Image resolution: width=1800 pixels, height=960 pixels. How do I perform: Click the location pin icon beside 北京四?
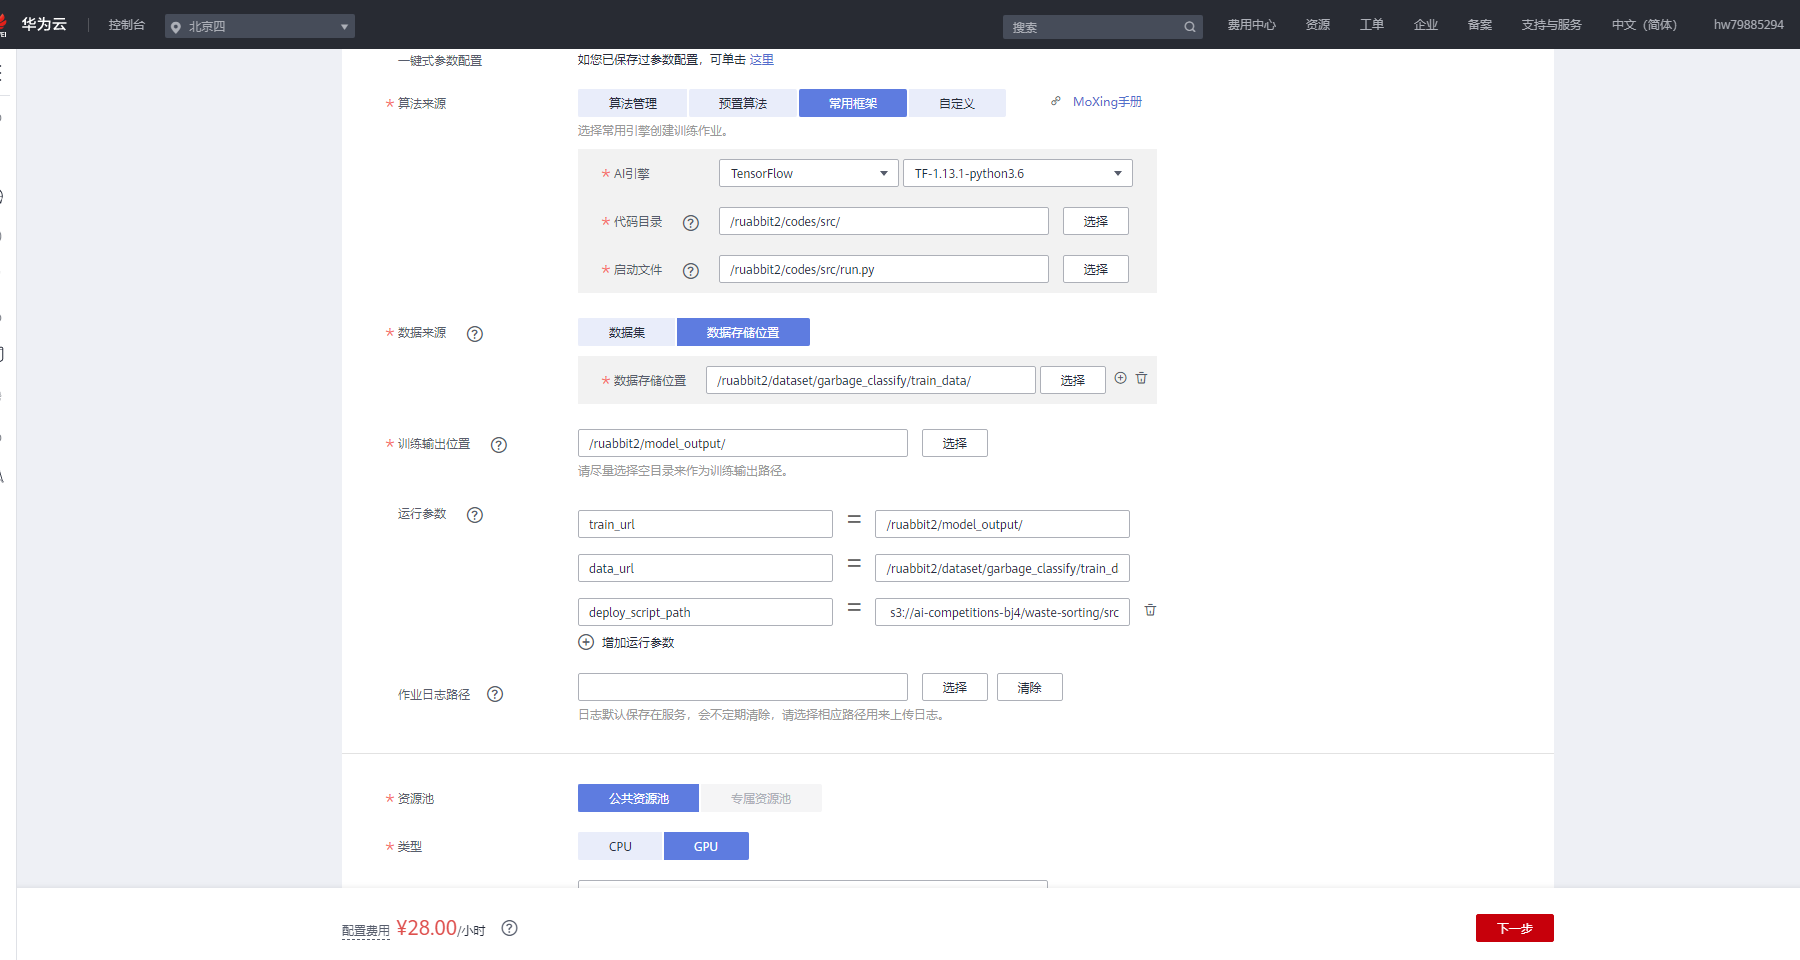click(176, 27)
